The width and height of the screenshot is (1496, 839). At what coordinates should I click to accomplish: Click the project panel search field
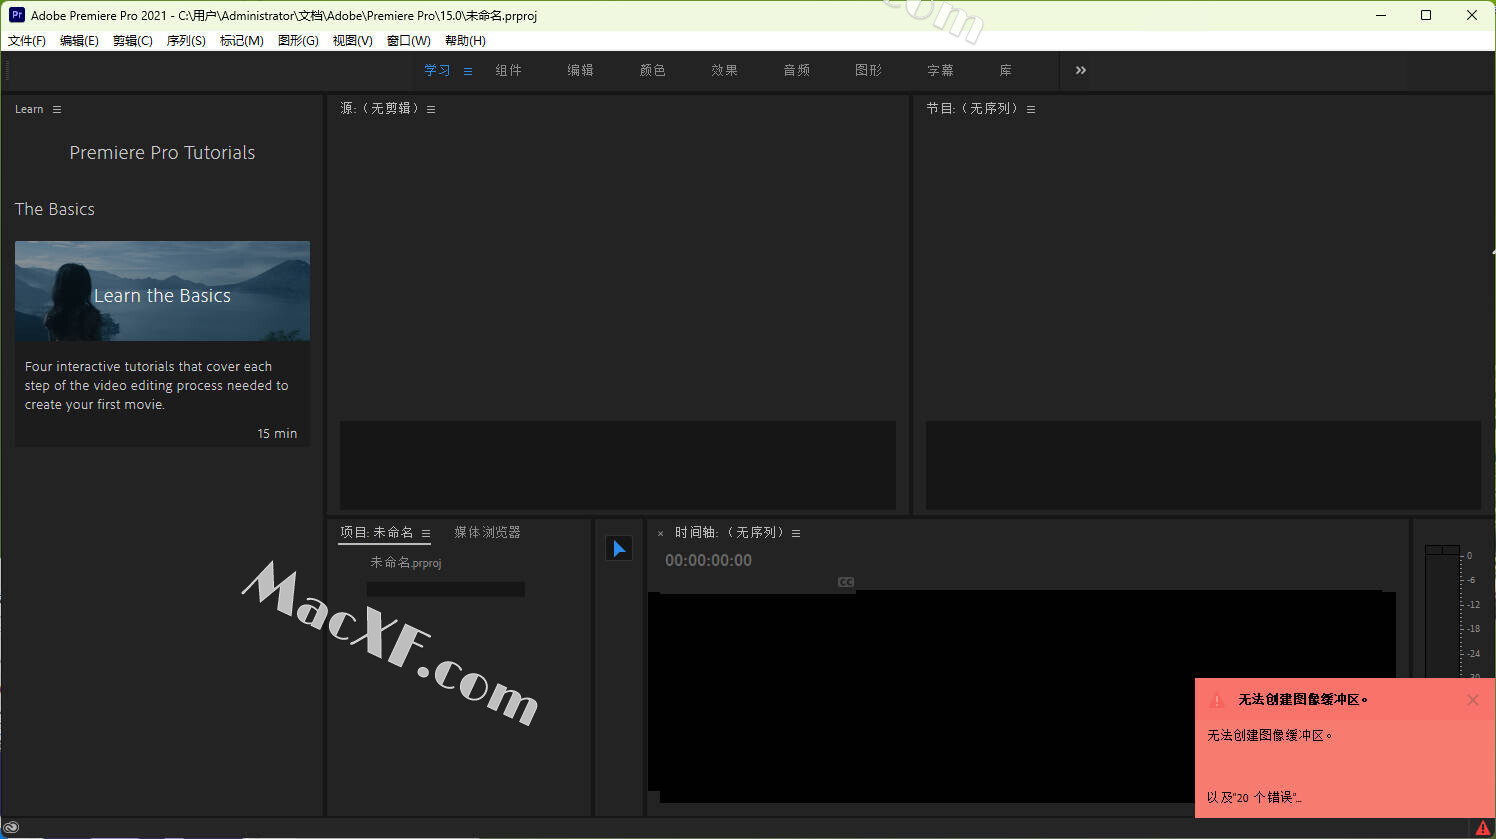[446, 589]
